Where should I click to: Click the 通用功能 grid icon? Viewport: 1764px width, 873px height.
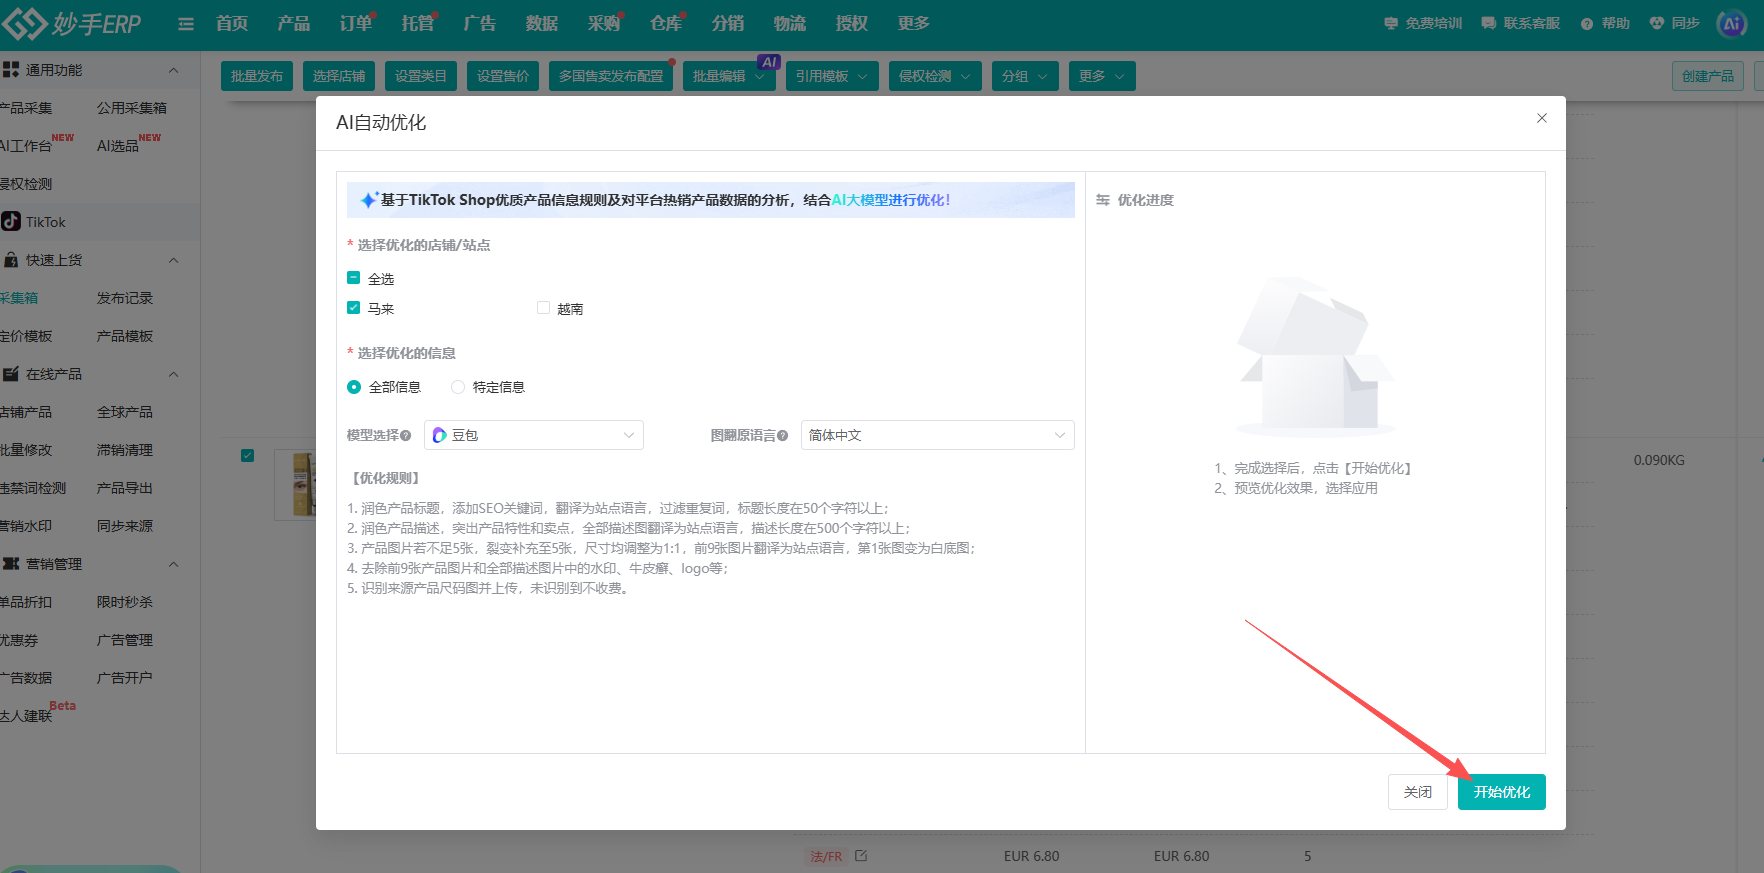pyautogui.click(x=11, y=69)
